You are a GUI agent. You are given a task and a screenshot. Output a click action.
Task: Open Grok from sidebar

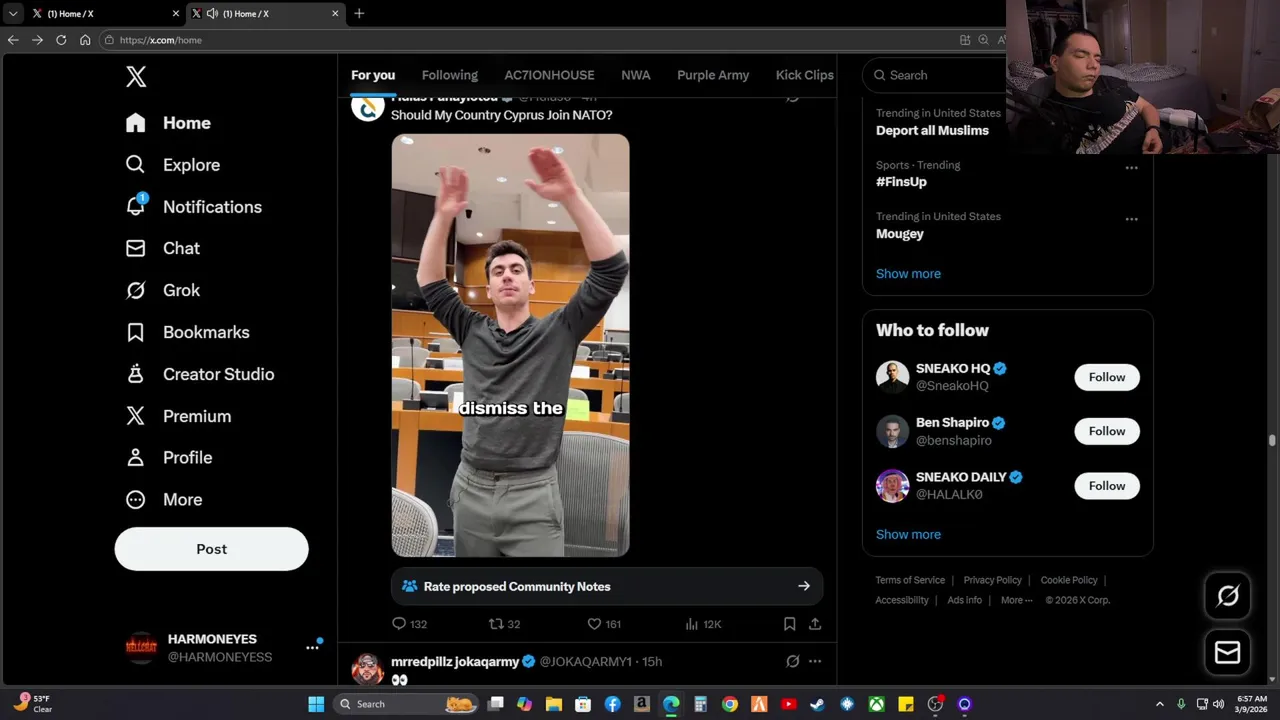click(162, 290)
